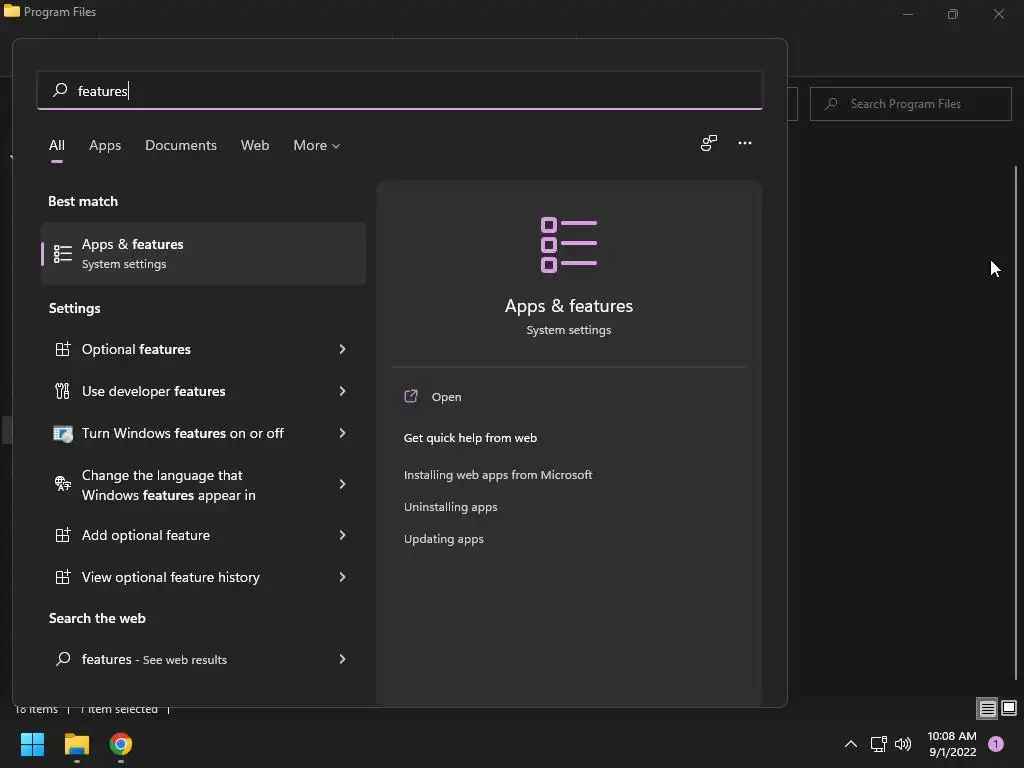The height and width of the screenshot is (768, 1024).
Task: Click Open in the preview pane
Action: pos(446,397)
